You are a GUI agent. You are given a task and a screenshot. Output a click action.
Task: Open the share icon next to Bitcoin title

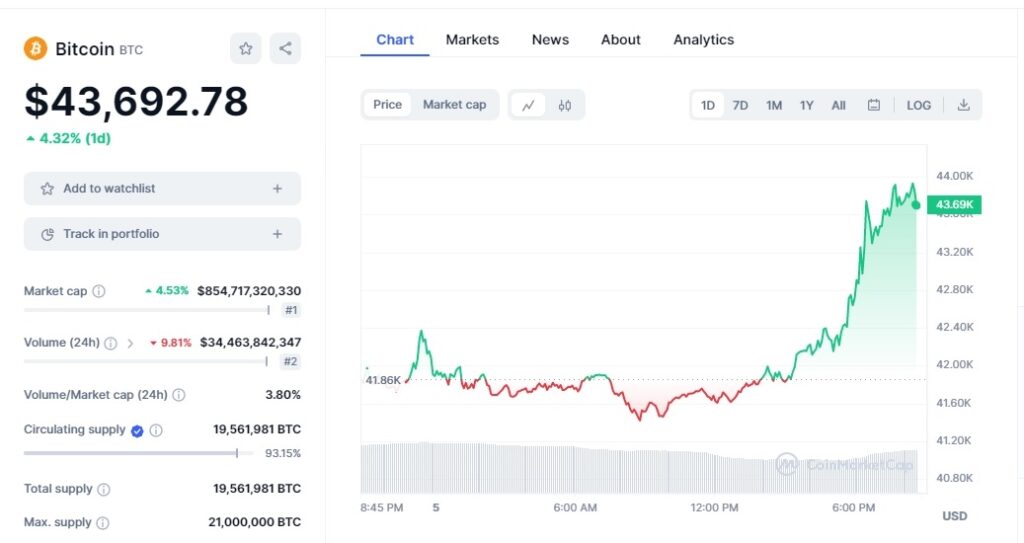(285, 48)
